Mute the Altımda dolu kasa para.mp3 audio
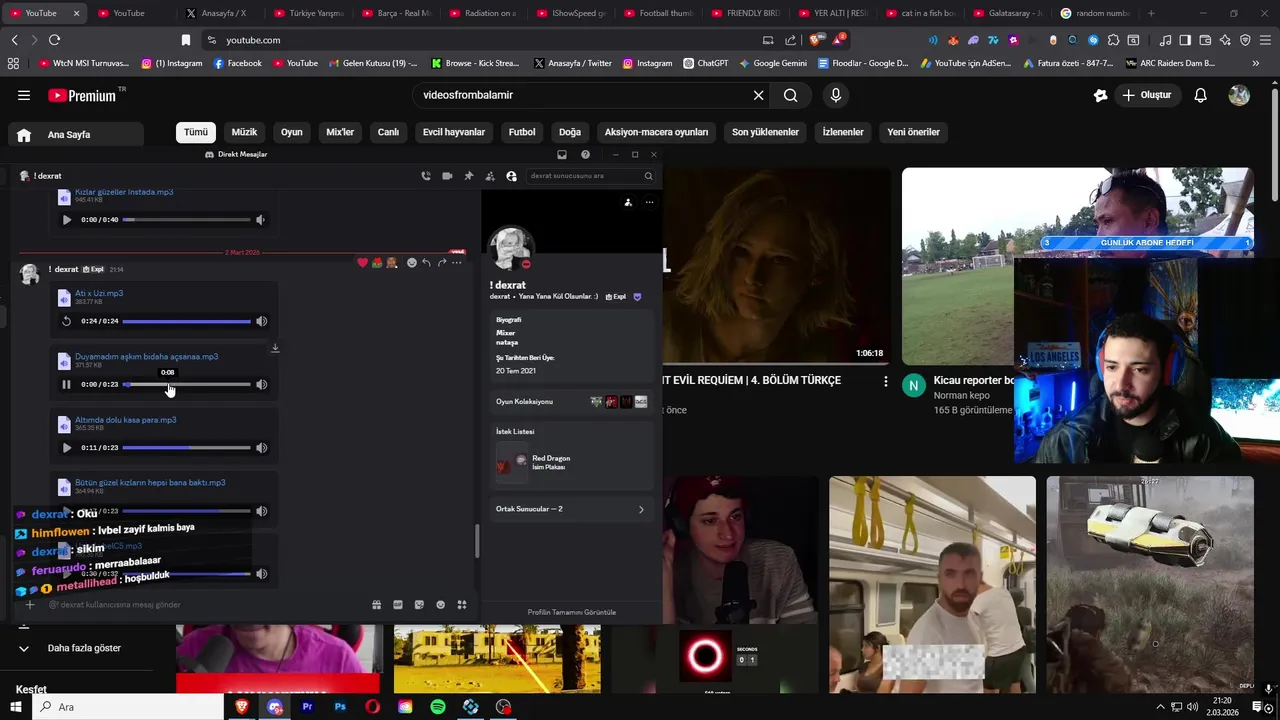 click(261, 448)
